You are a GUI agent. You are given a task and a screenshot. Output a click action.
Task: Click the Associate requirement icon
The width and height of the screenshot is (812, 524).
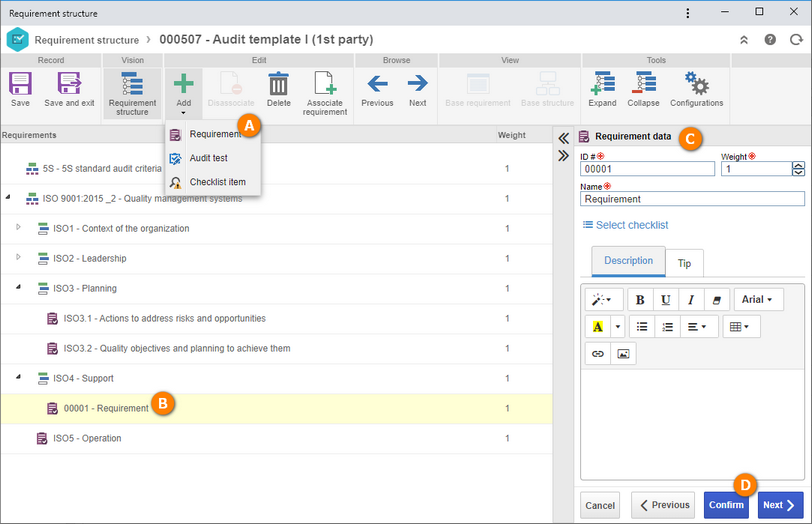(325, 84)
